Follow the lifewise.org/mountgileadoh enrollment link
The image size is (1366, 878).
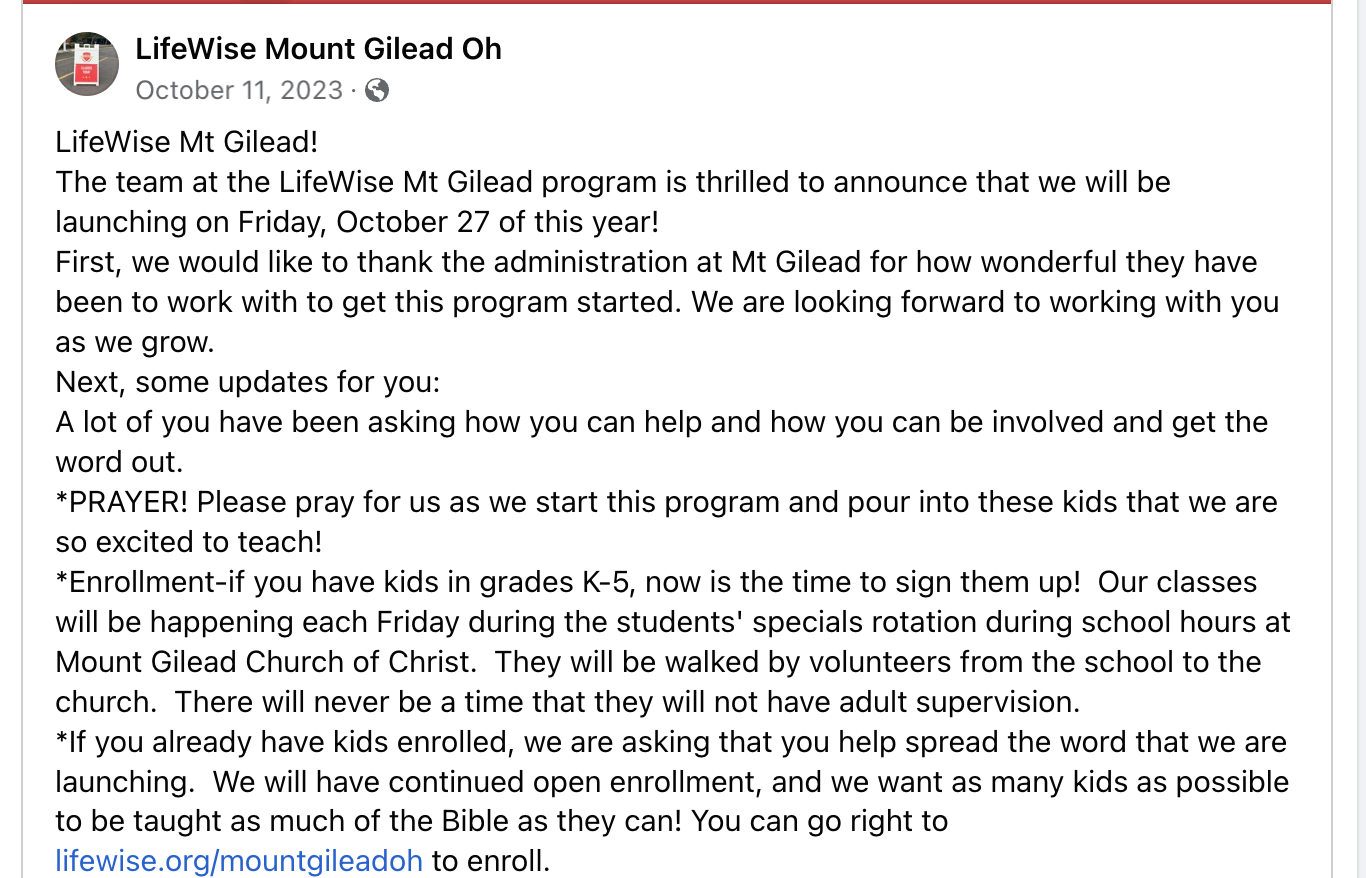tap(239, 861)
